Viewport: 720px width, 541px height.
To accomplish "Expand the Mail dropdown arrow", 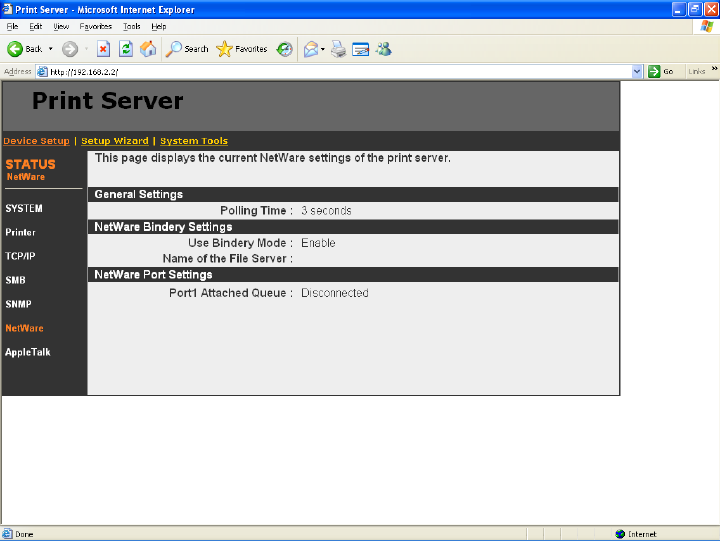I will tap(323, 49).
